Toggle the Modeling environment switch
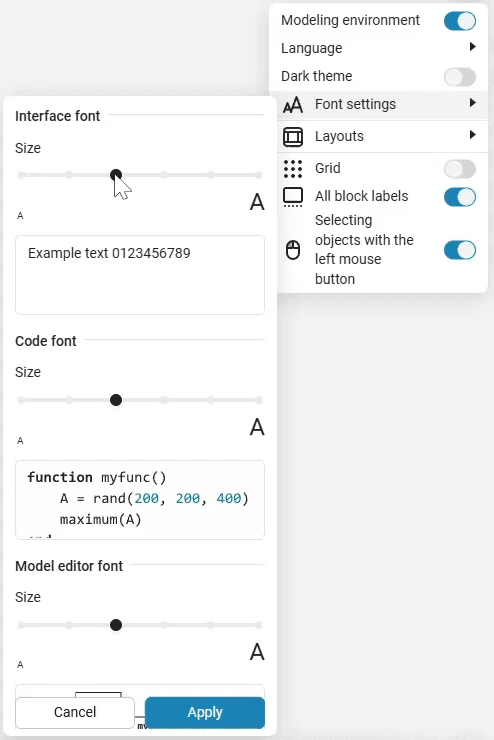The height and width of the screenshot is (740, 494). click(x=460, y=21)
